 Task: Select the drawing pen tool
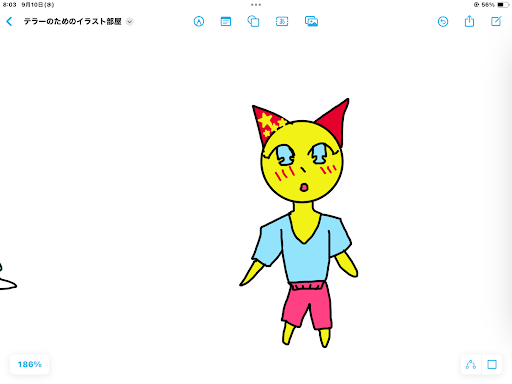pyautogui.click(x=199, y=22)
